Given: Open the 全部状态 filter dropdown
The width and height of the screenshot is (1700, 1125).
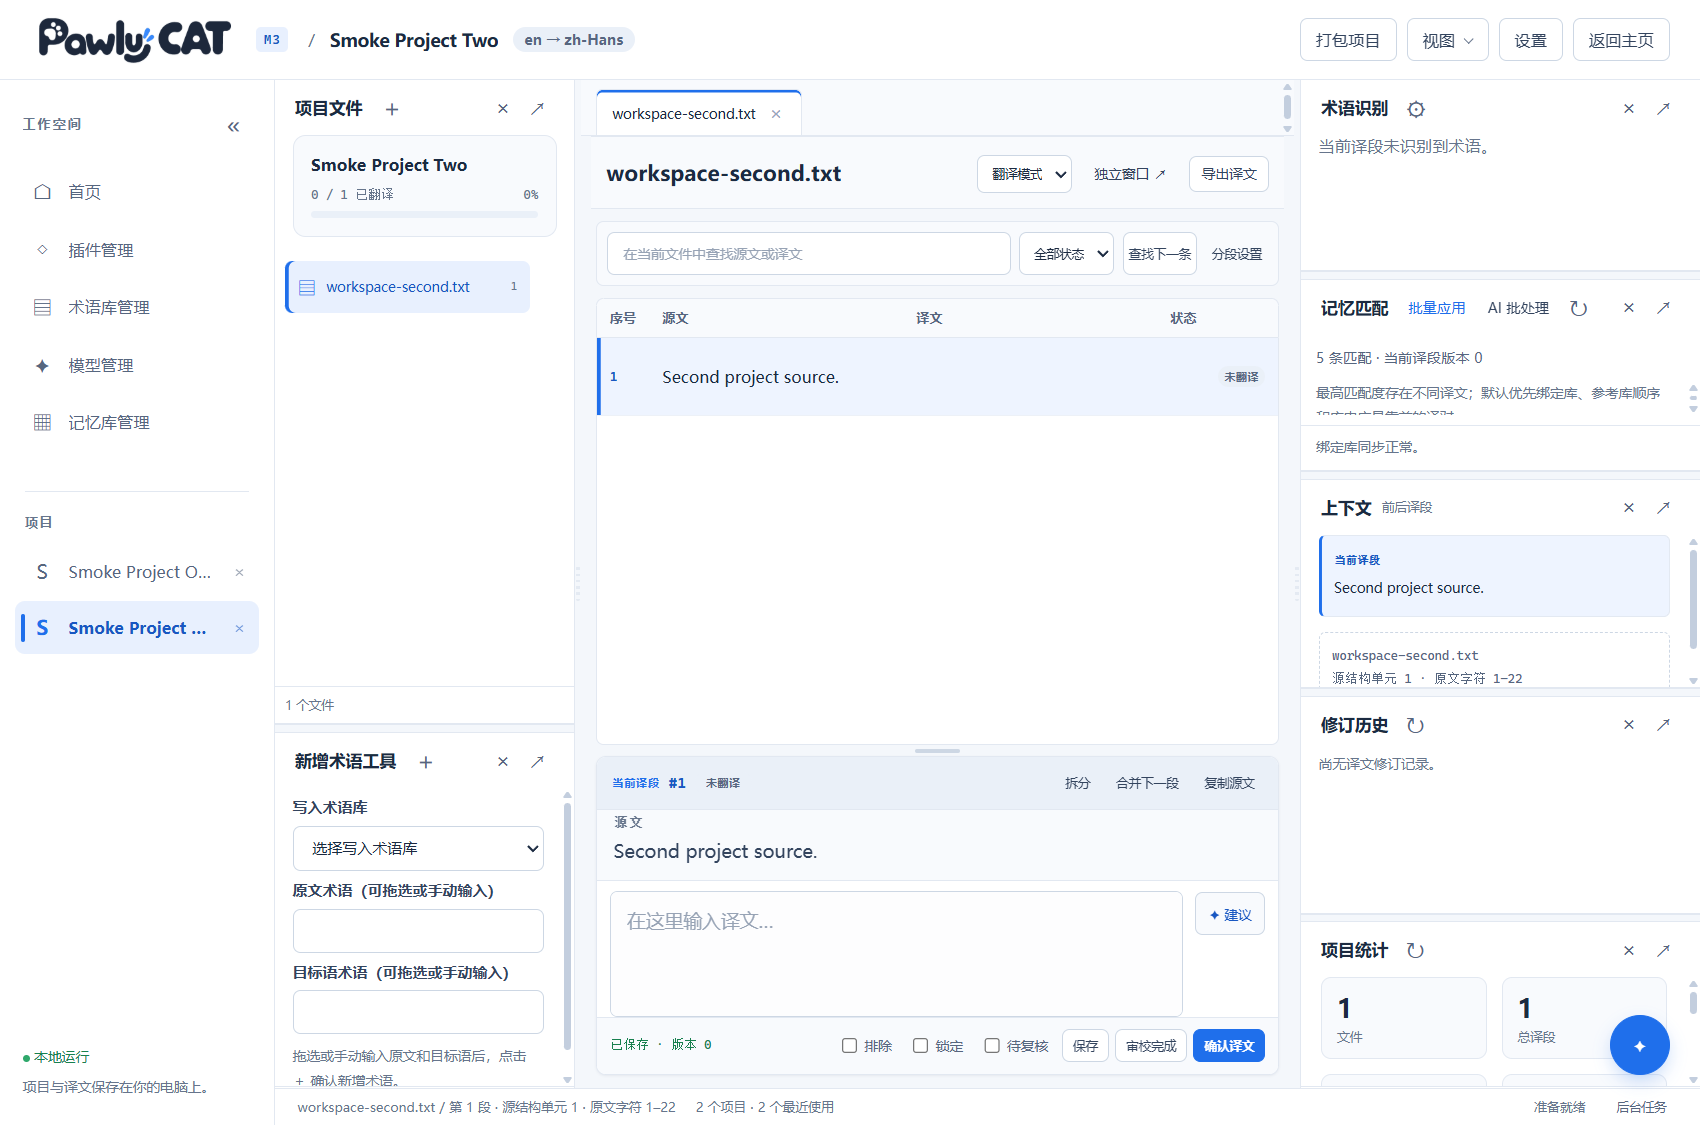Looking at the screenshot, I should click(x=1067, y=254).
